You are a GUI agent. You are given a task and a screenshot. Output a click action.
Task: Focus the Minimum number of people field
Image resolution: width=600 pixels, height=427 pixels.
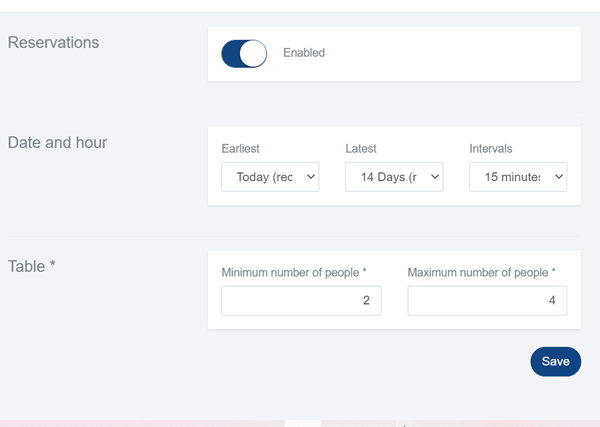pos(301,300)
